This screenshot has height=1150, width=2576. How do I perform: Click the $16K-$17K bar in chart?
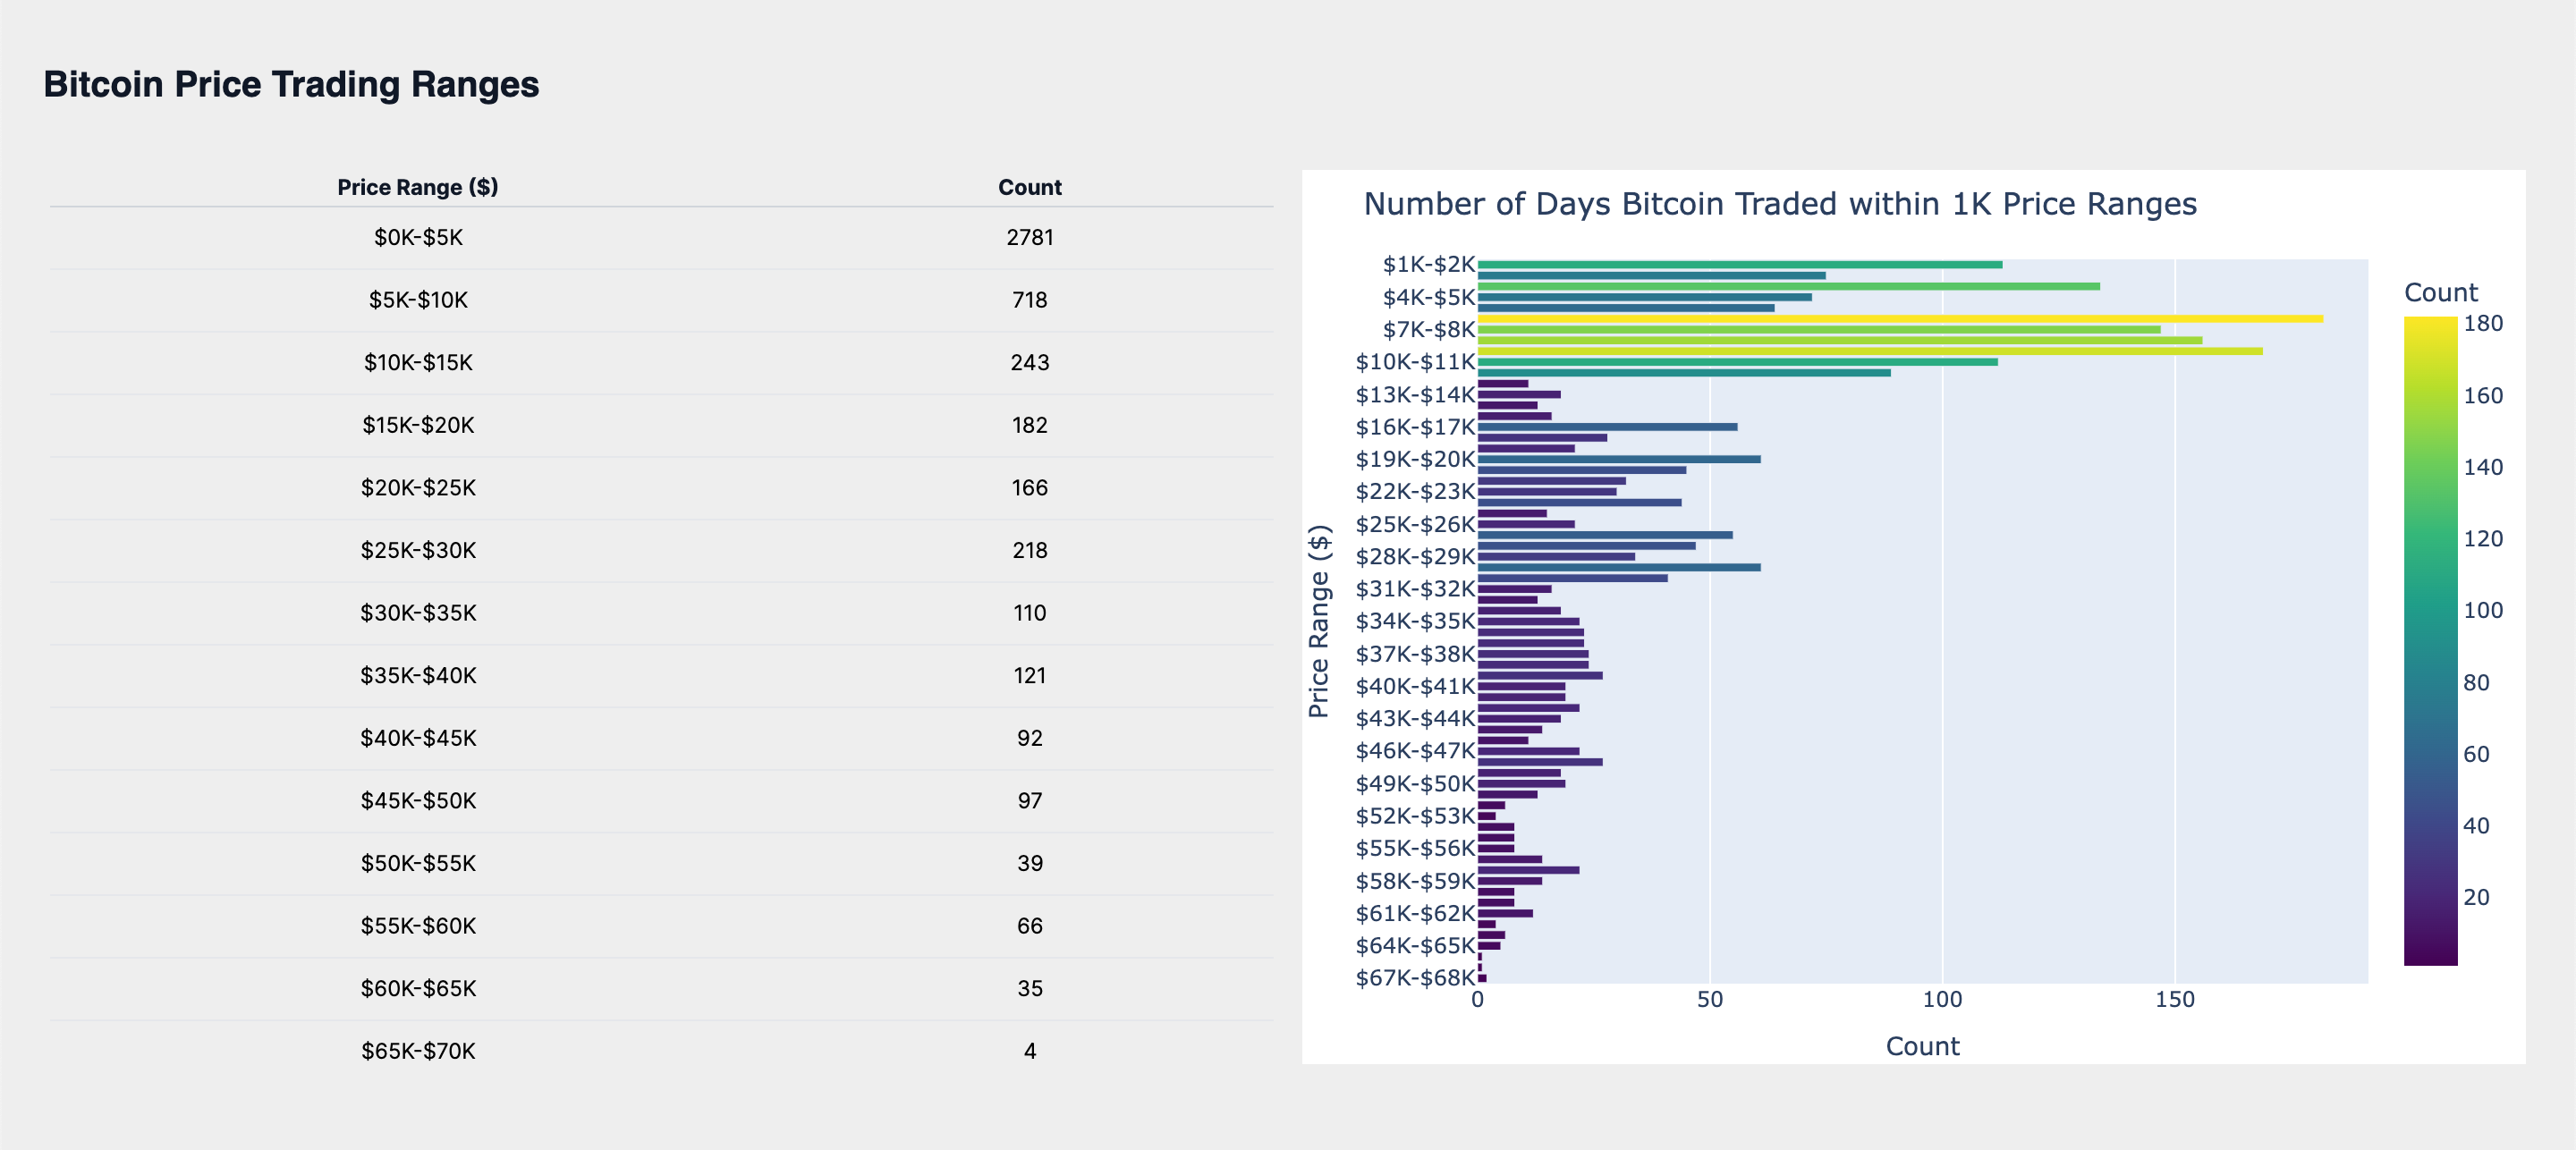pos(1607,427)
